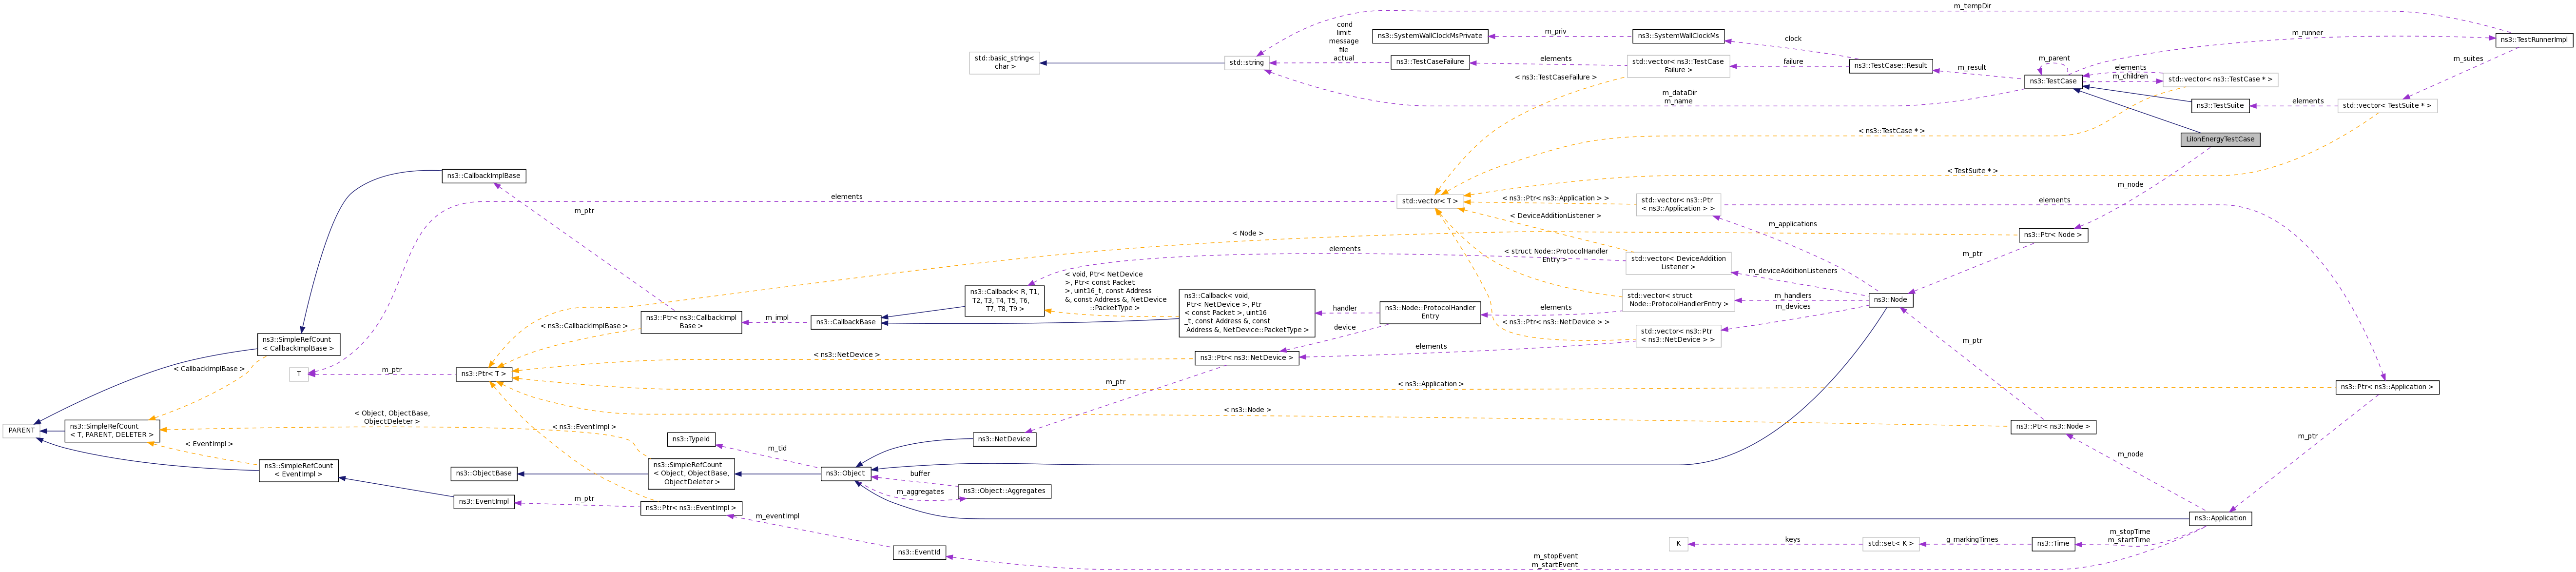Select std::vector of Ptr Application node

(x=1678, y=204)
